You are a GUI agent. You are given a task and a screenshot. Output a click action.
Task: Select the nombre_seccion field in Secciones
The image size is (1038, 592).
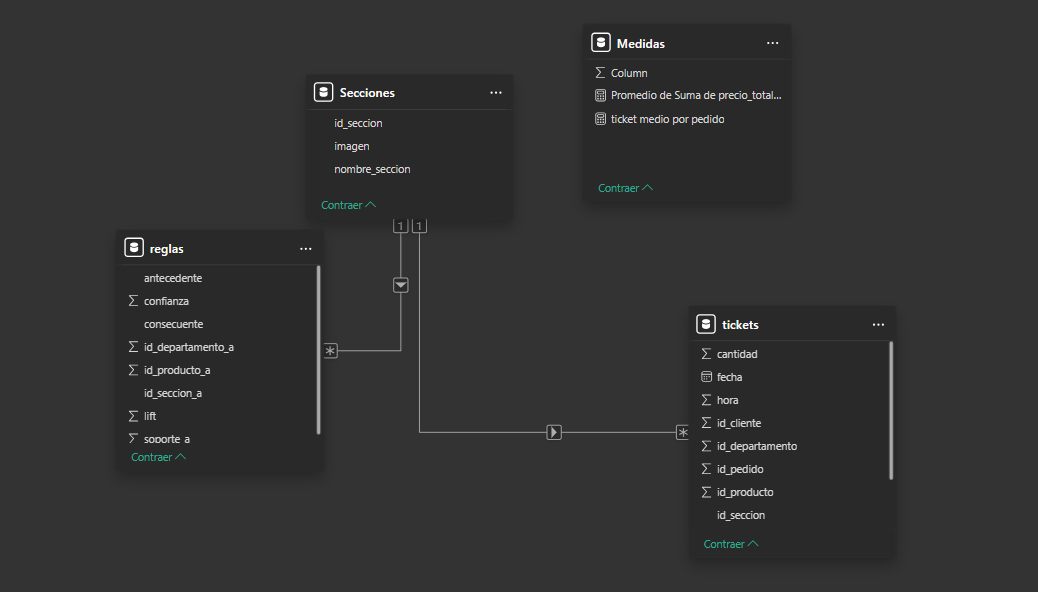click(x=372, y=169)
